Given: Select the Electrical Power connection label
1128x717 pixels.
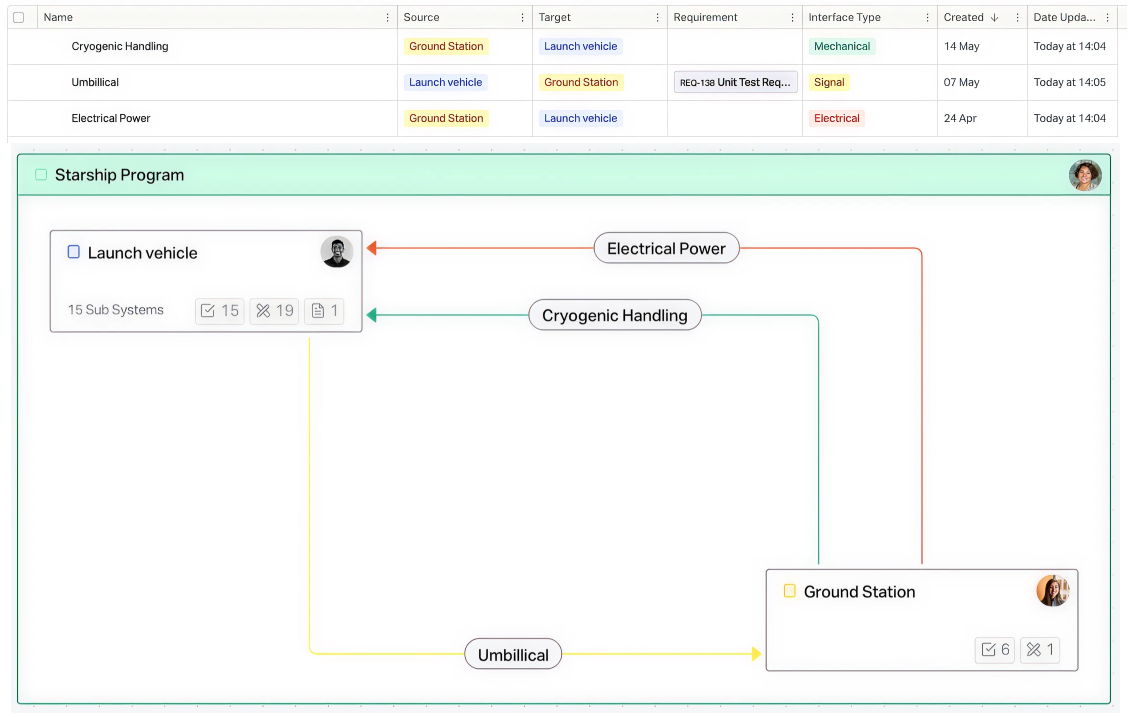Looking at the screenshot, I should click(x=666, y=249).
